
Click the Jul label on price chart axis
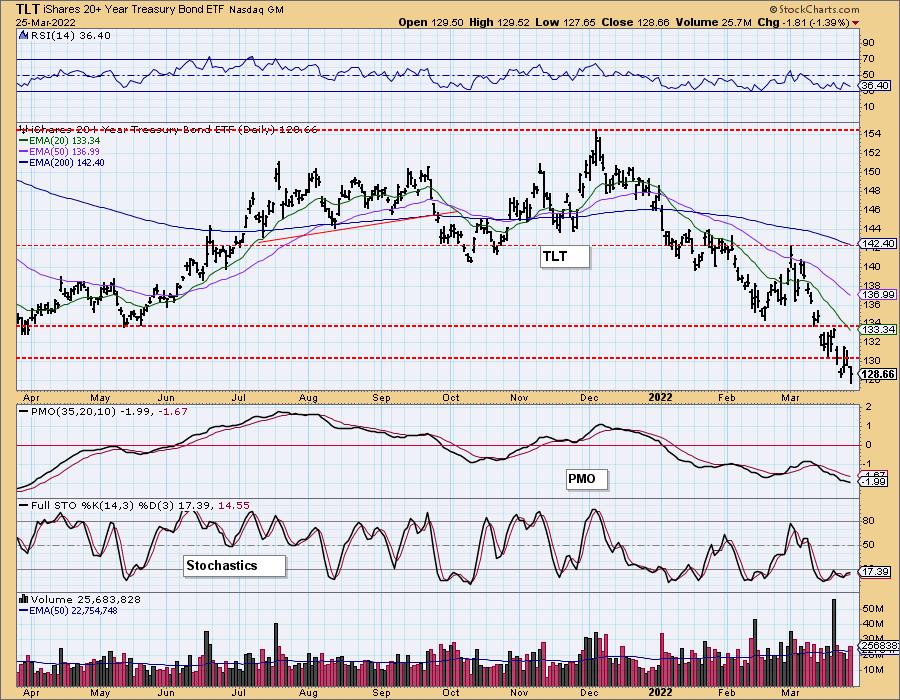[239, 397]
